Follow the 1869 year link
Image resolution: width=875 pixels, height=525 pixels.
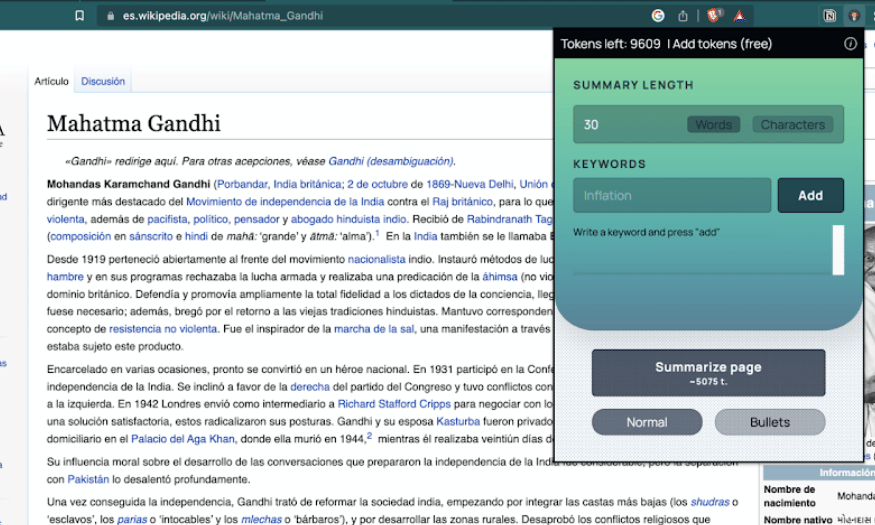[439, 184]
